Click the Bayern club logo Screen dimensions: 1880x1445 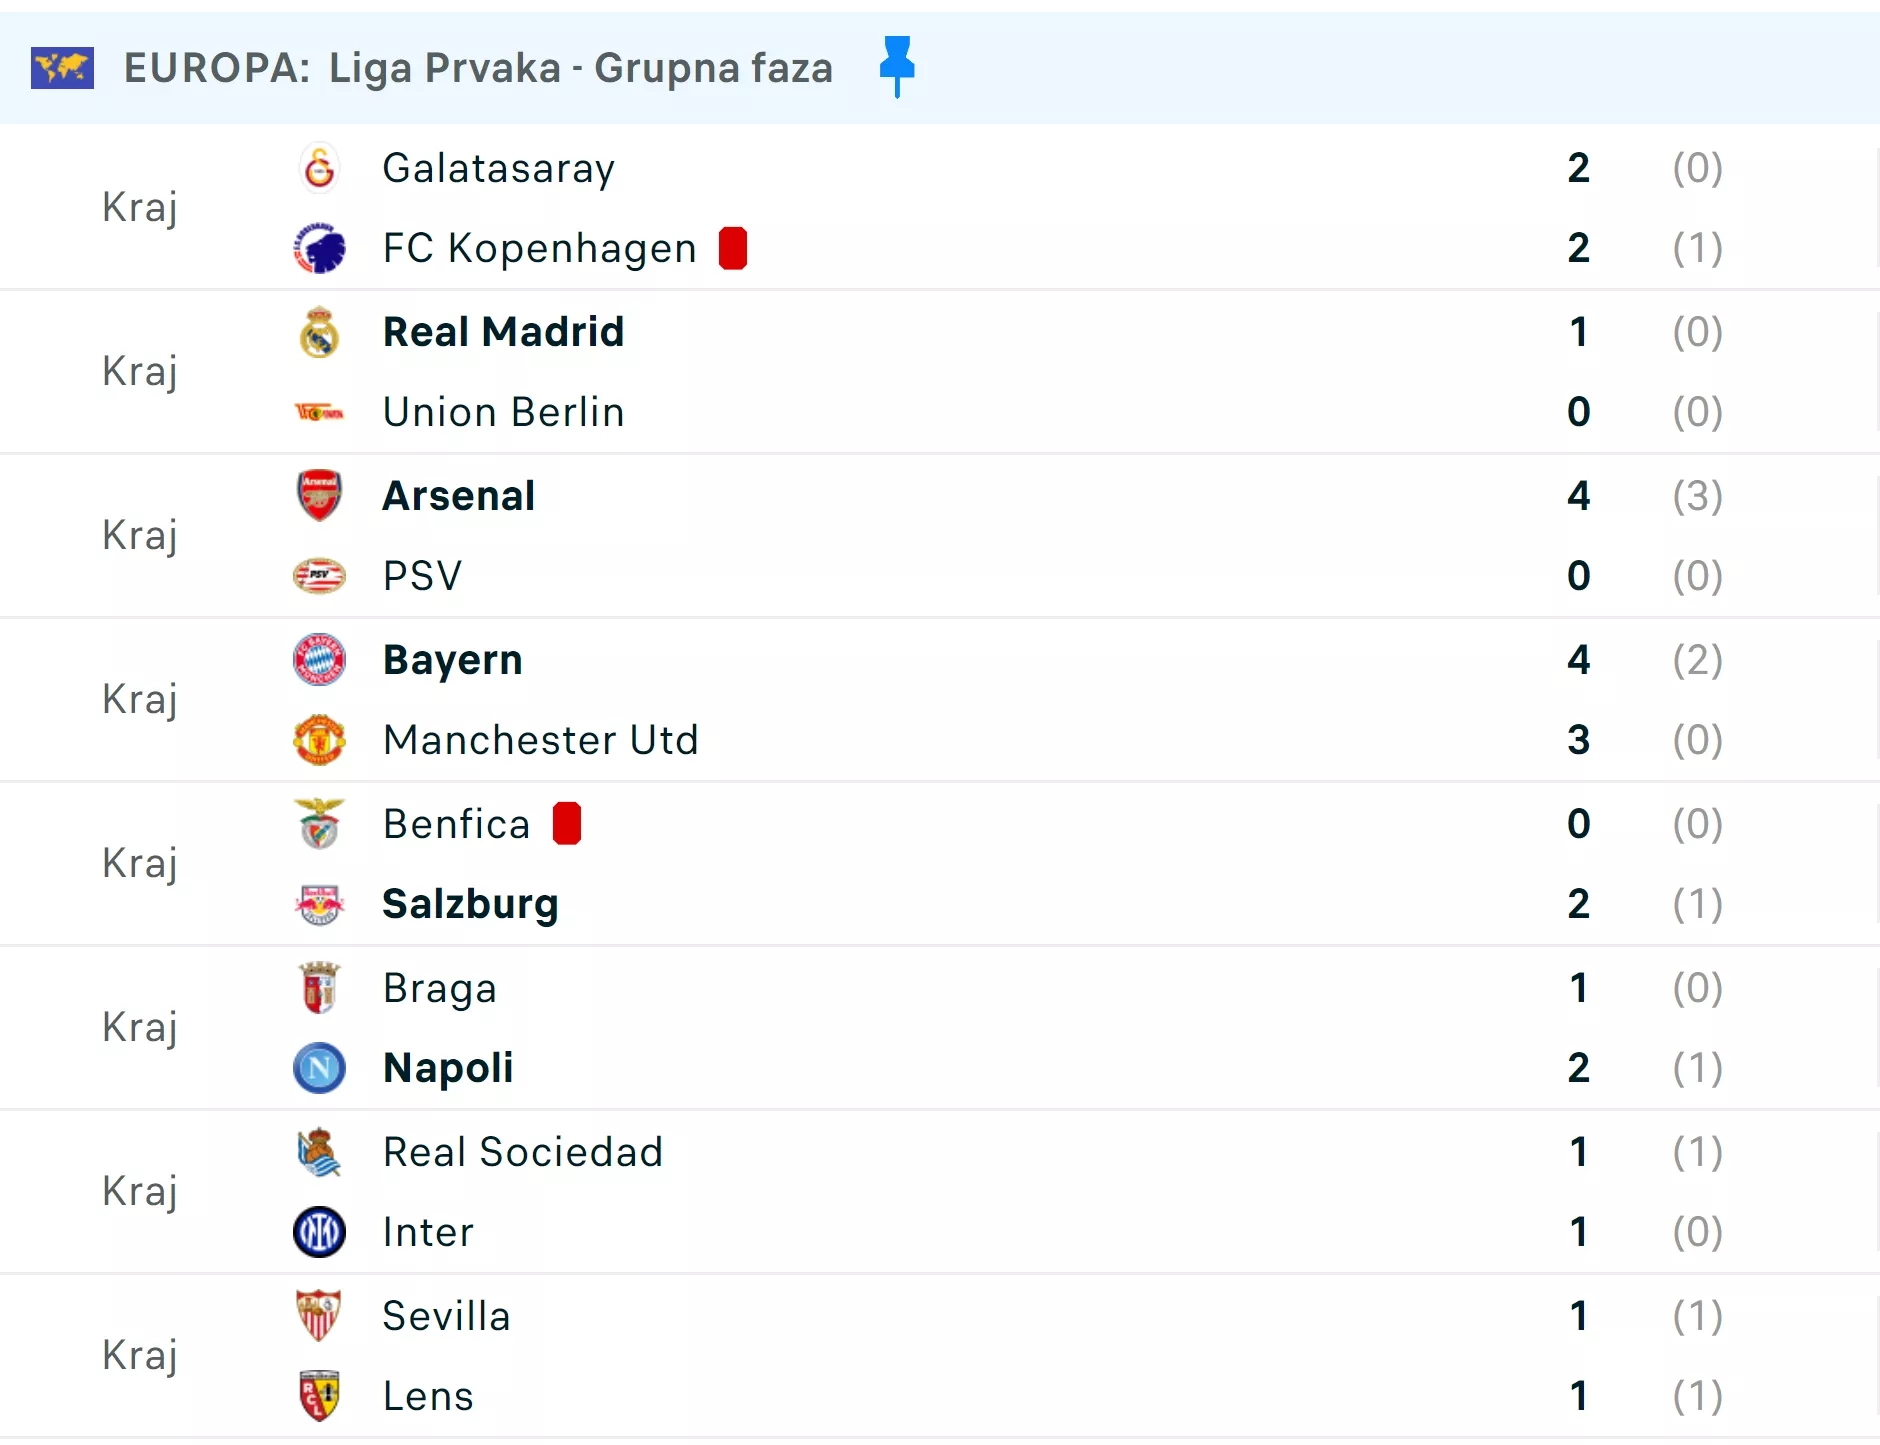319,660
